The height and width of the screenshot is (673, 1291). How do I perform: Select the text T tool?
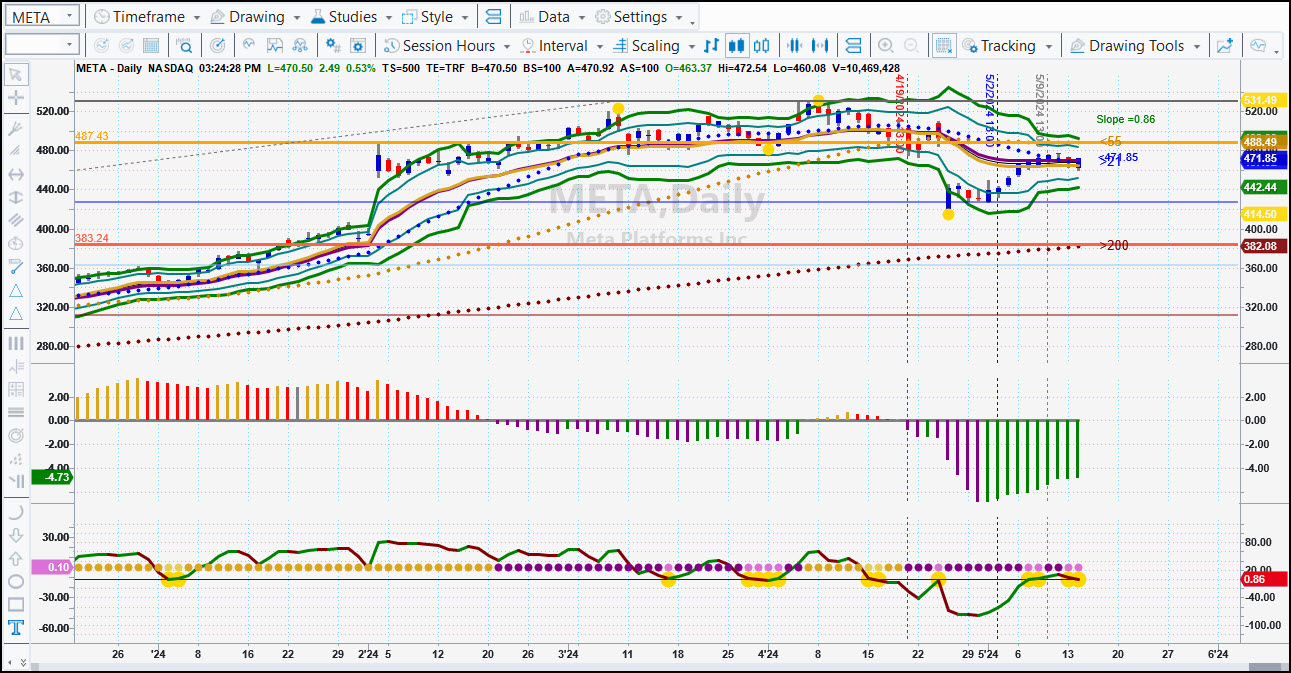(15, 628)
